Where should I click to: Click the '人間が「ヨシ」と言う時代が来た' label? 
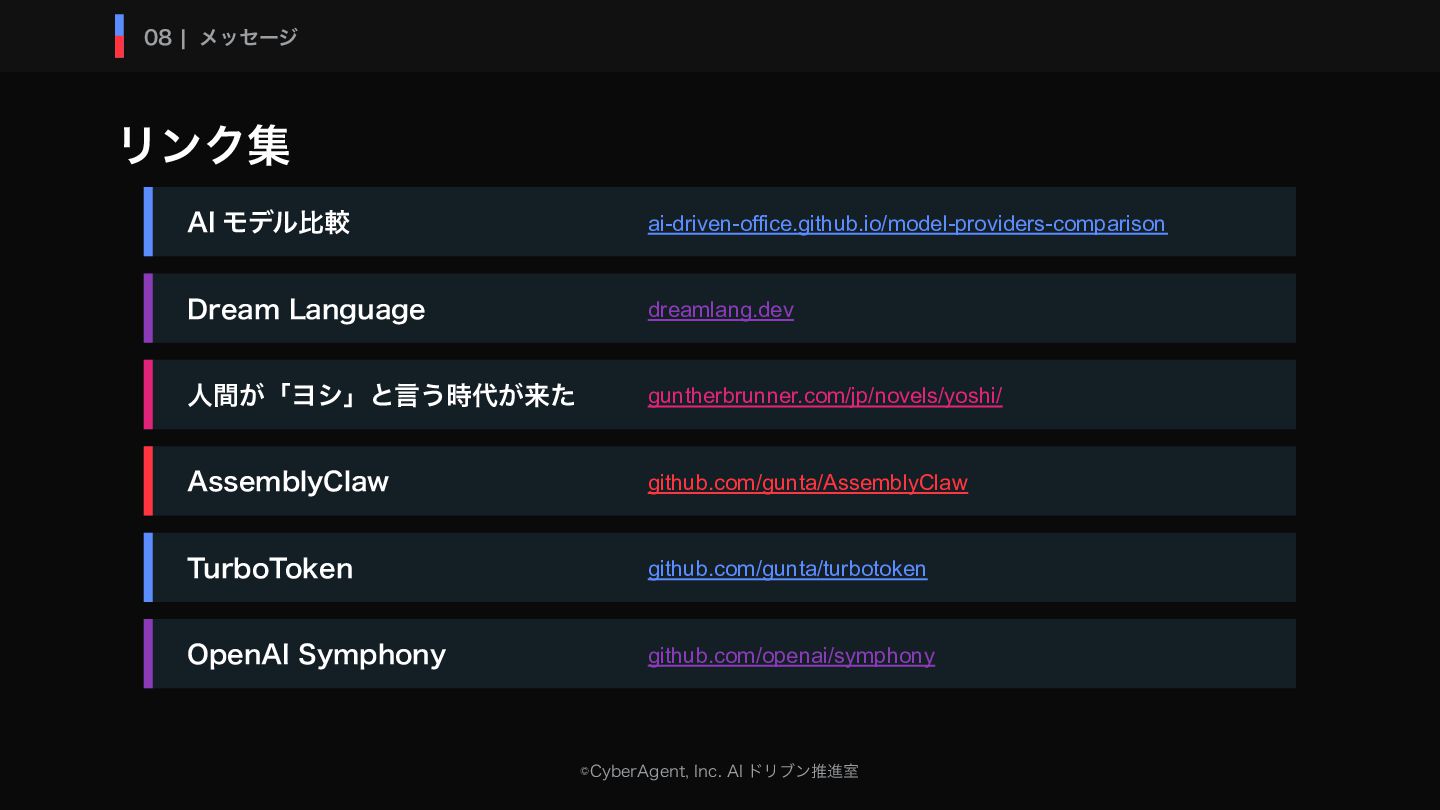381,395
